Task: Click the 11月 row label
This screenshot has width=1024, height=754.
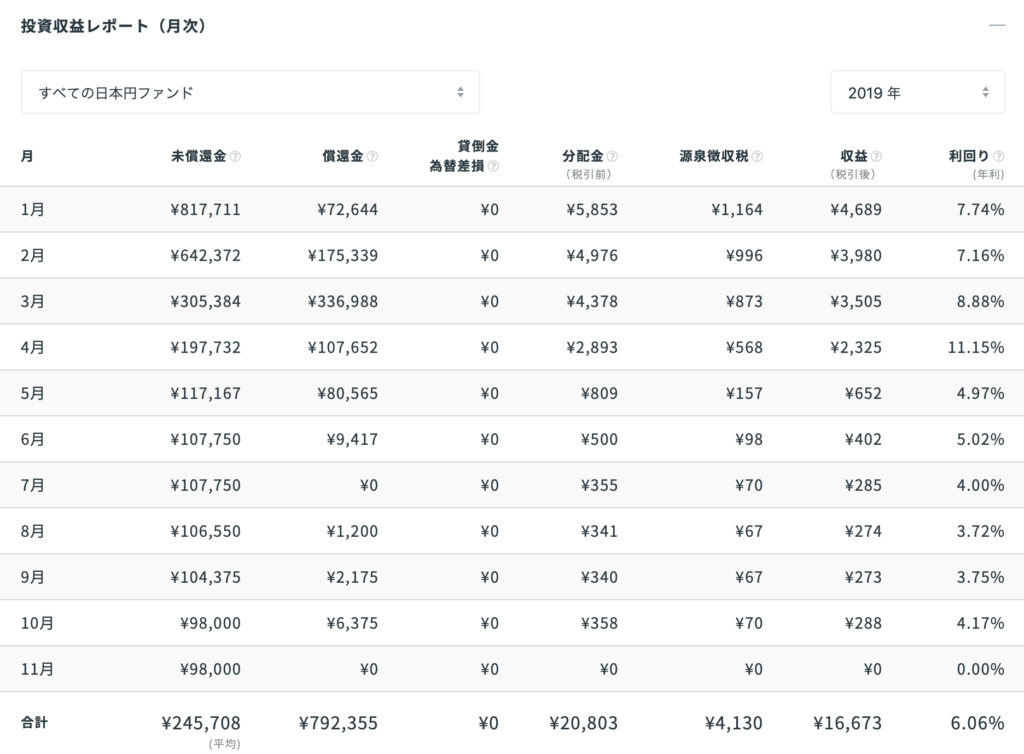Action: (x=37, y=669)
